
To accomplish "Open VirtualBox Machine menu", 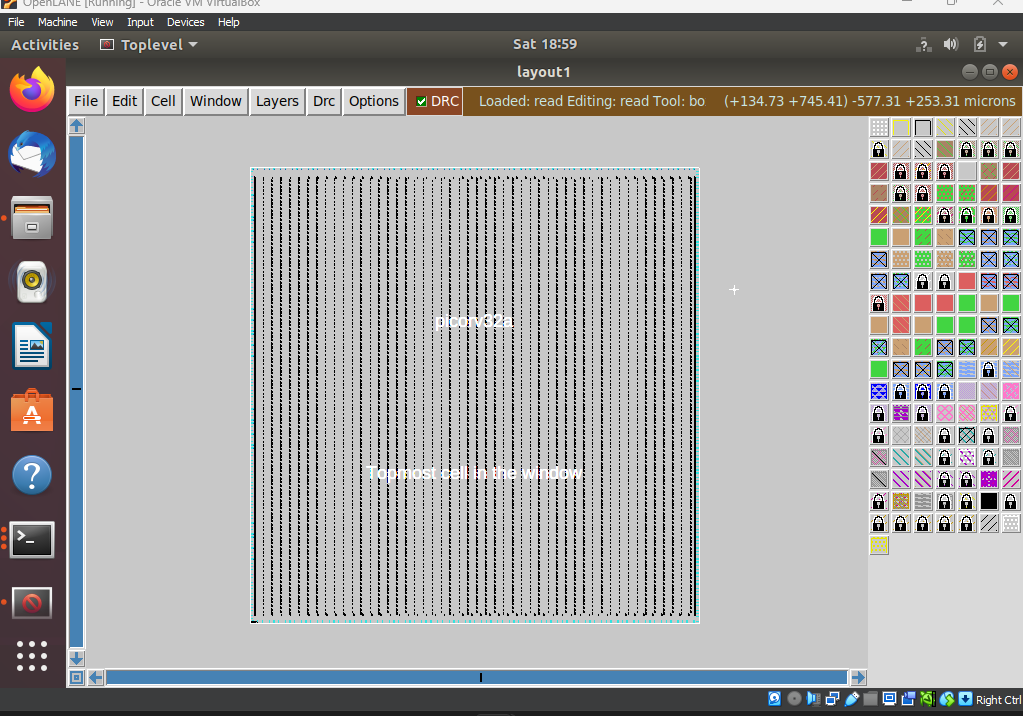I will (57, 22).
